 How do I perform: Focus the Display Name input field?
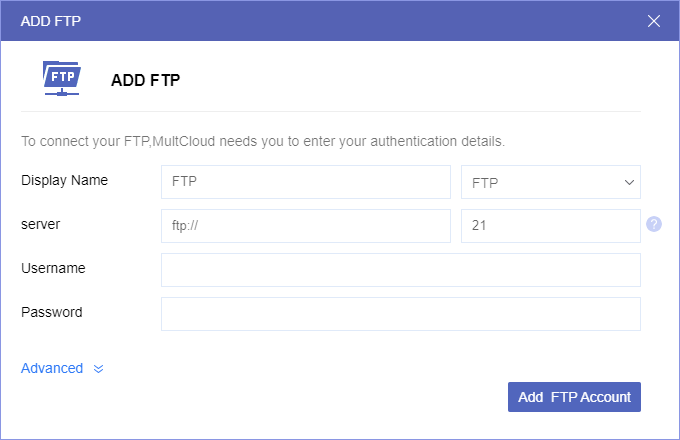coord(305,183)
